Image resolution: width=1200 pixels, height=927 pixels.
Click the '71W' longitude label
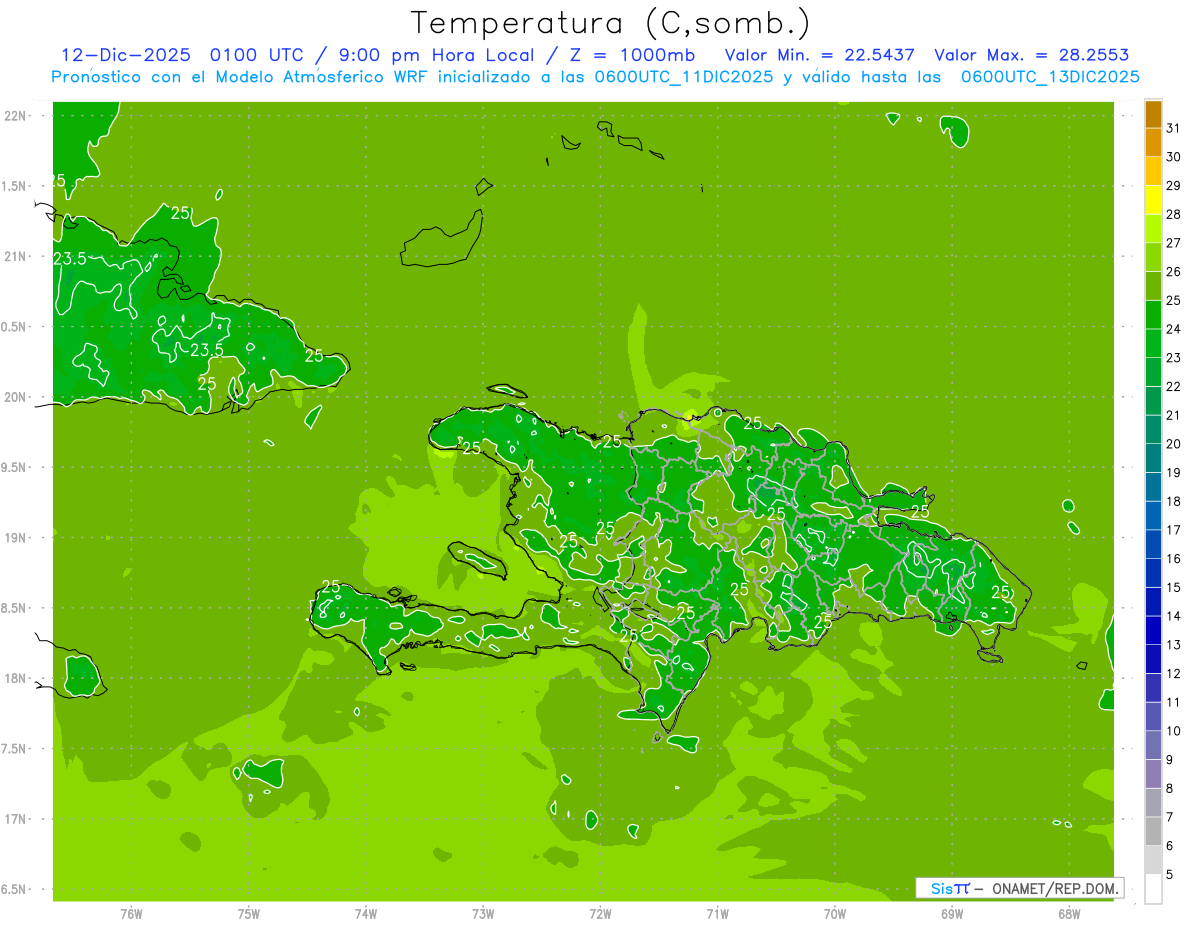(x=717, y=913)
